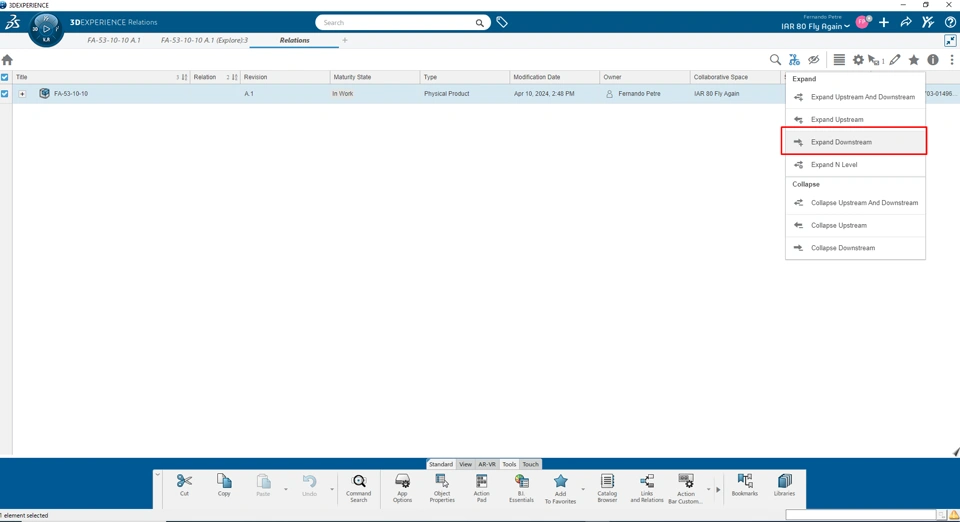Go to the Home icon
Screen dimensions: 960x522
[x=7, y=59]
